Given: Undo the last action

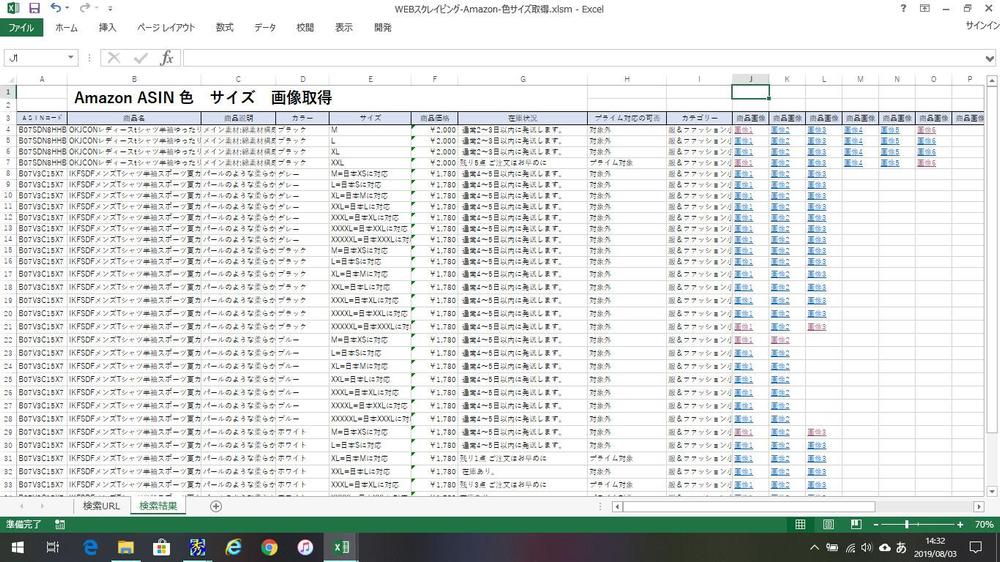Looking at the screenshot, I should coord(55,8).
